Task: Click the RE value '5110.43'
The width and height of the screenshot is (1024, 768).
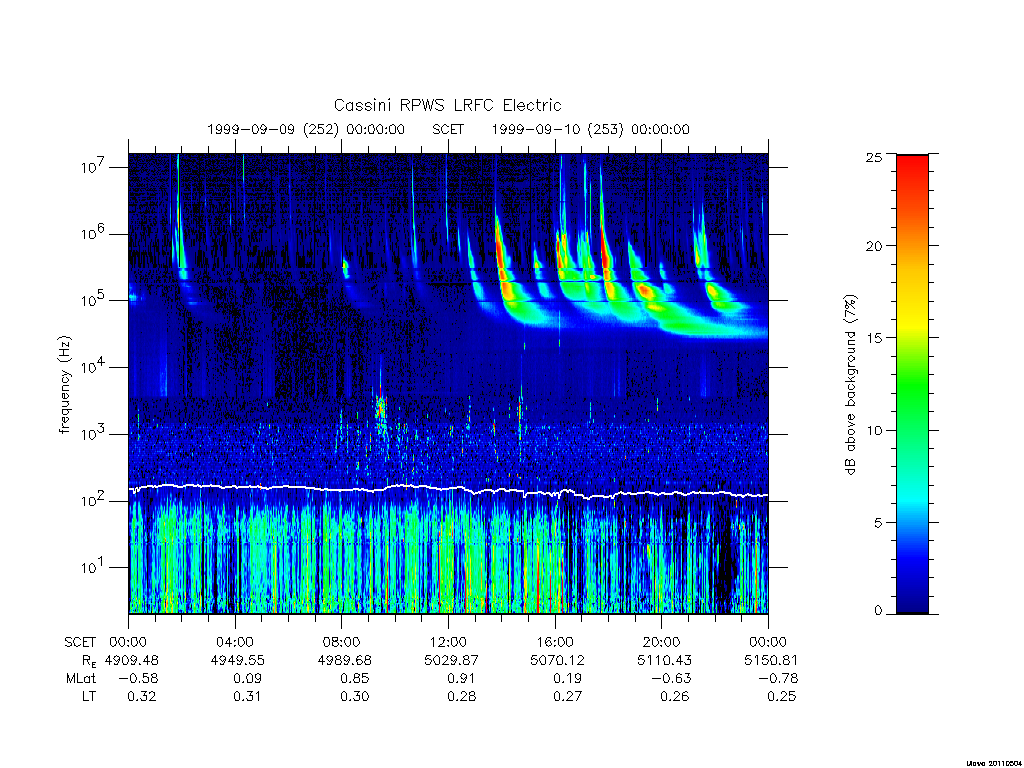Action: point(664,660)
